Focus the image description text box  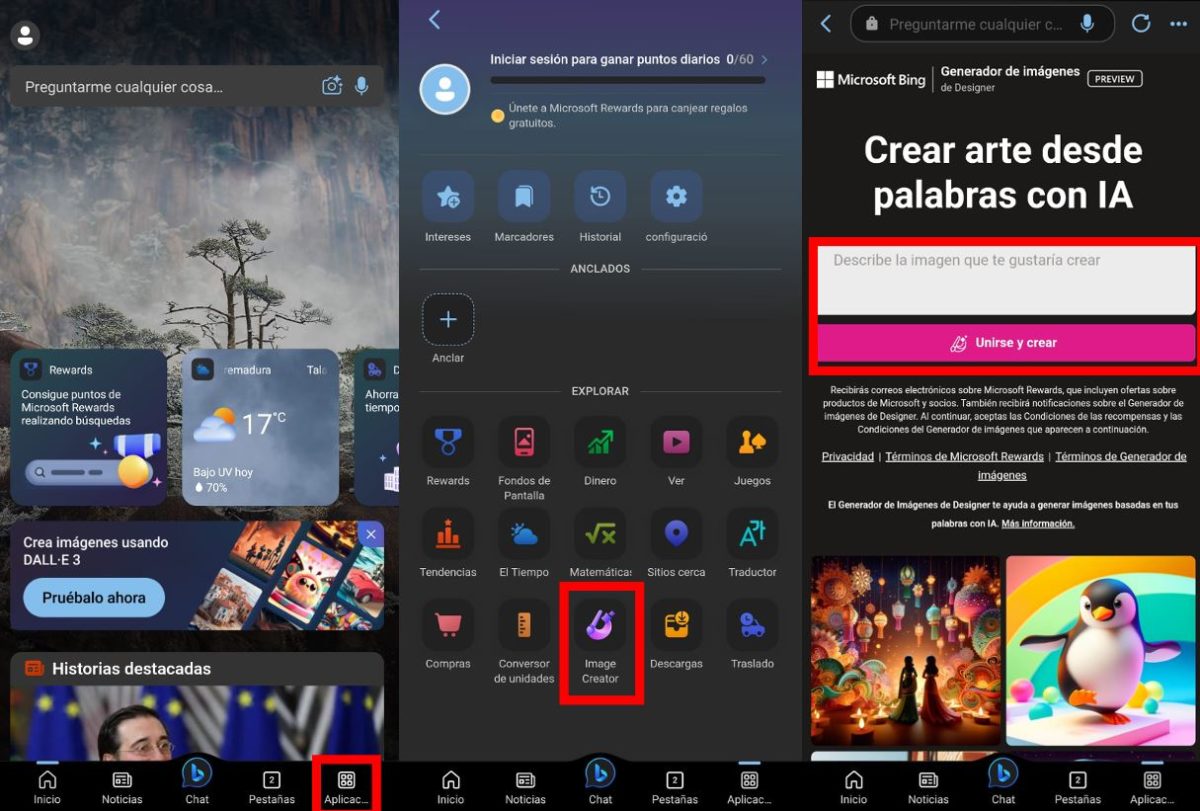[x=1006, y=282]
